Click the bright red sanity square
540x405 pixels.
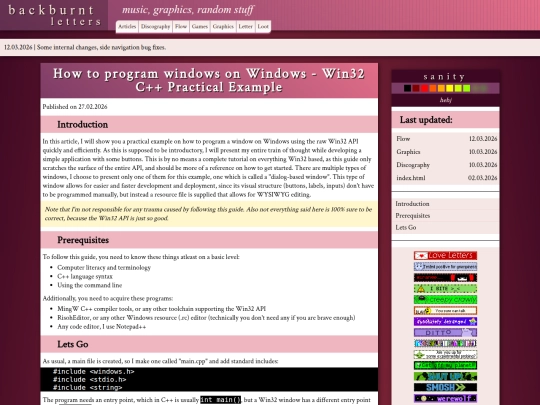click(424, 88)
